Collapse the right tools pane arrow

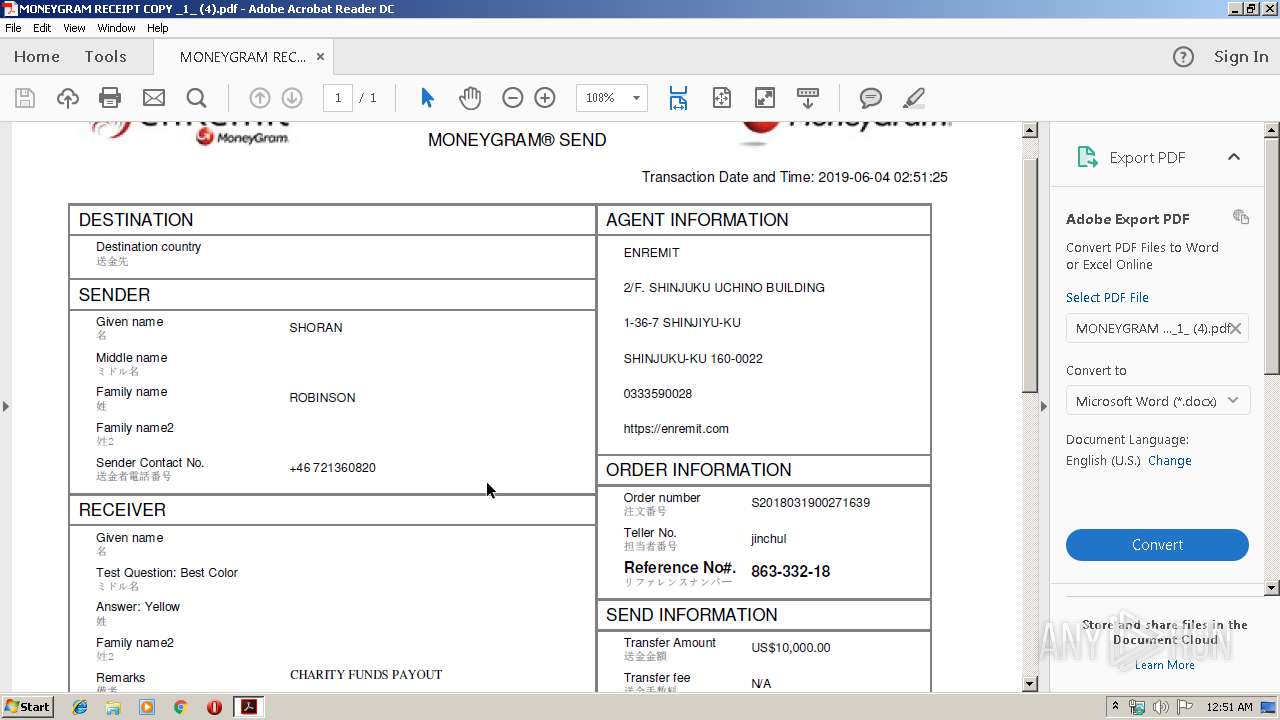click(x=1044, y=406)
